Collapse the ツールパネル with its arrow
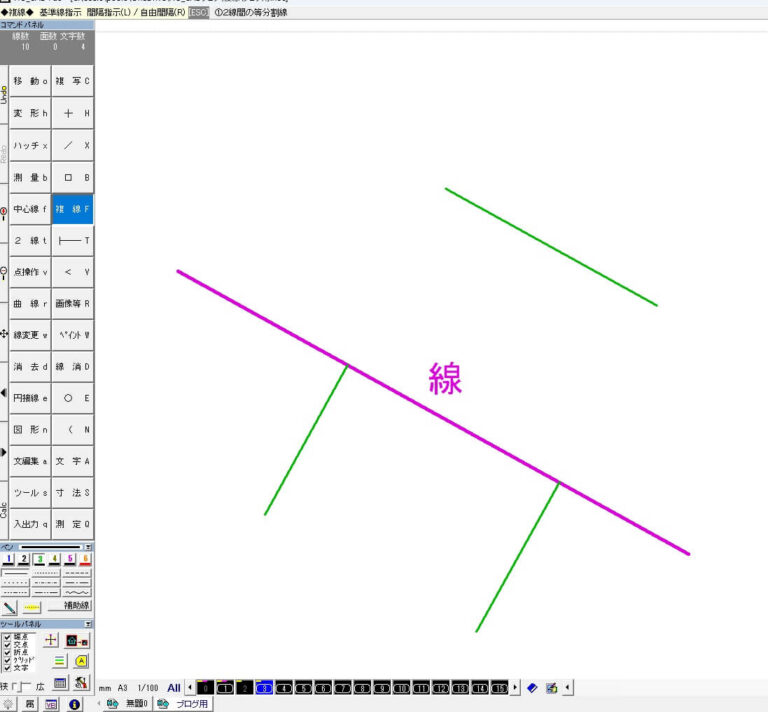Viewport: 768px width, 712px height. (x=88, y=623)
